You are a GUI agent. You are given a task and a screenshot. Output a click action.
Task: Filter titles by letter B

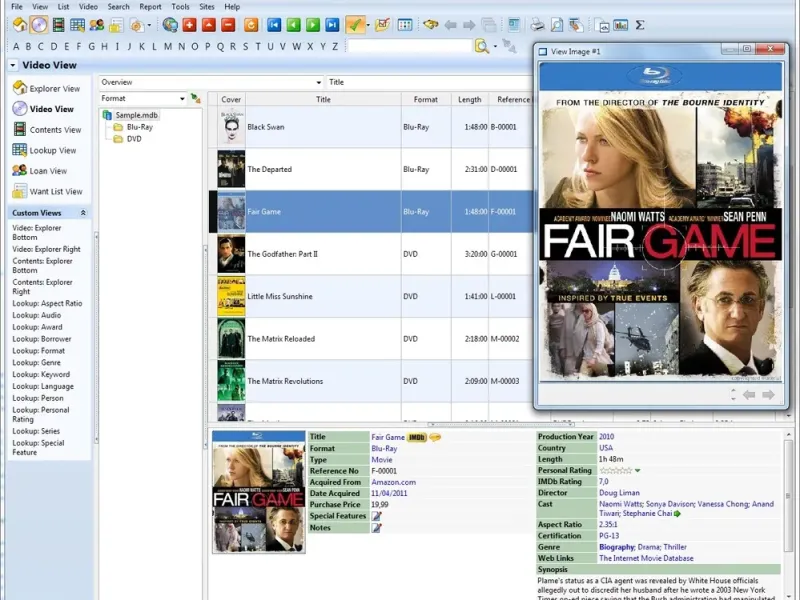coord(28,46)
